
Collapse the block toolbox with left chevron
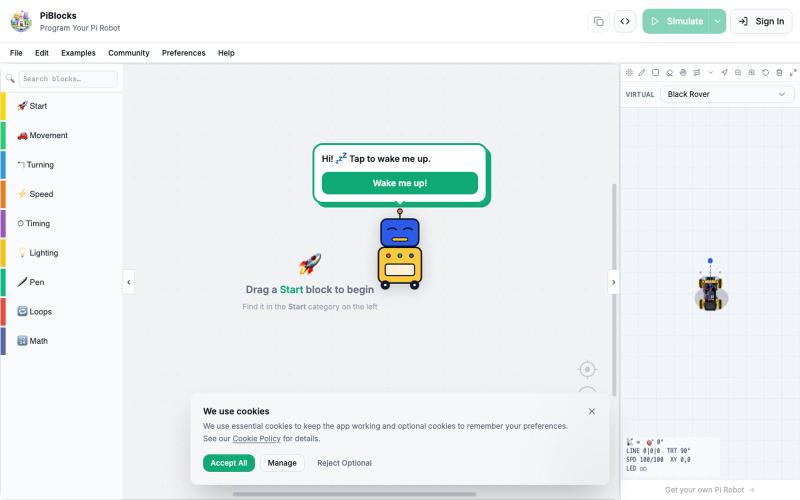129,282
